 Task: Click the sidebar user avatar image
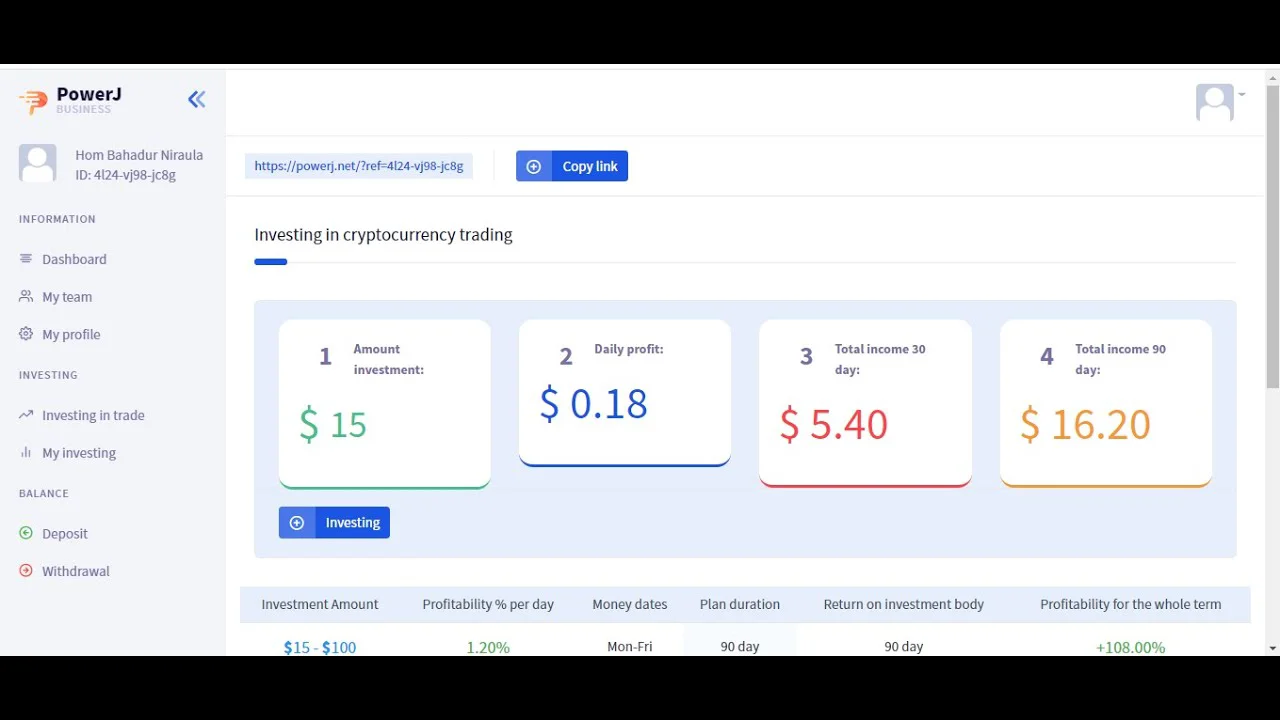click(38, 163)
